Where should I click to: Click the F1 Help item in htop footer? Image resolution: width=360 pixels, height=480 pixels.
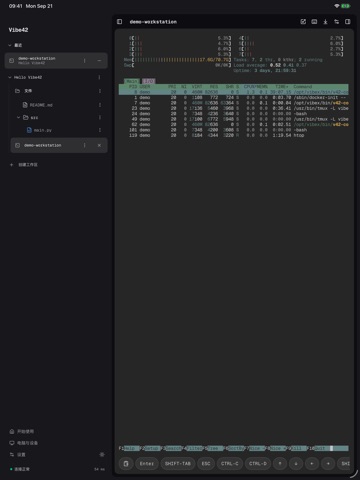tap(129, 448)
